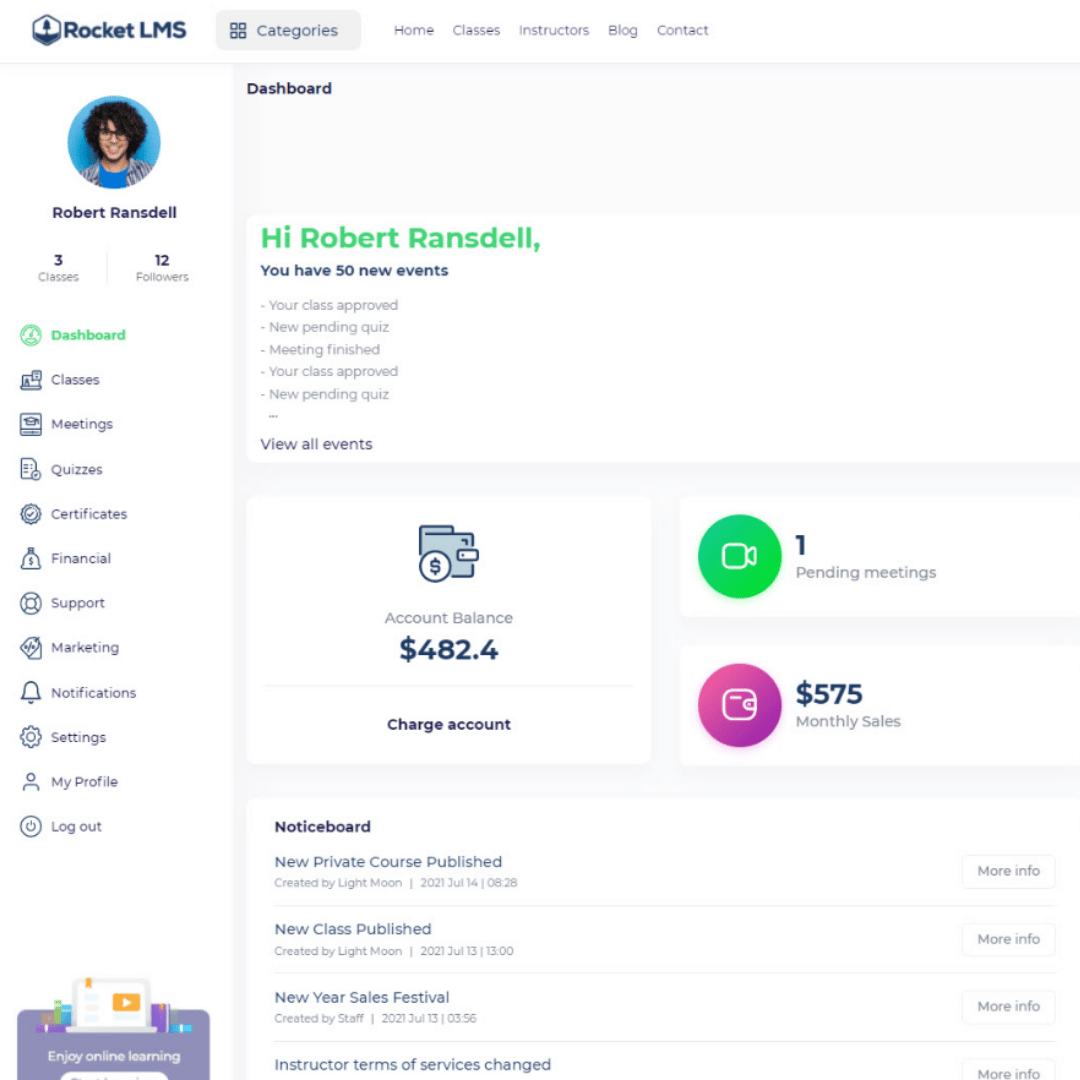Click the Log out power icon
The height and width of the screenshot is (1080, 1080).
[30, 826]
